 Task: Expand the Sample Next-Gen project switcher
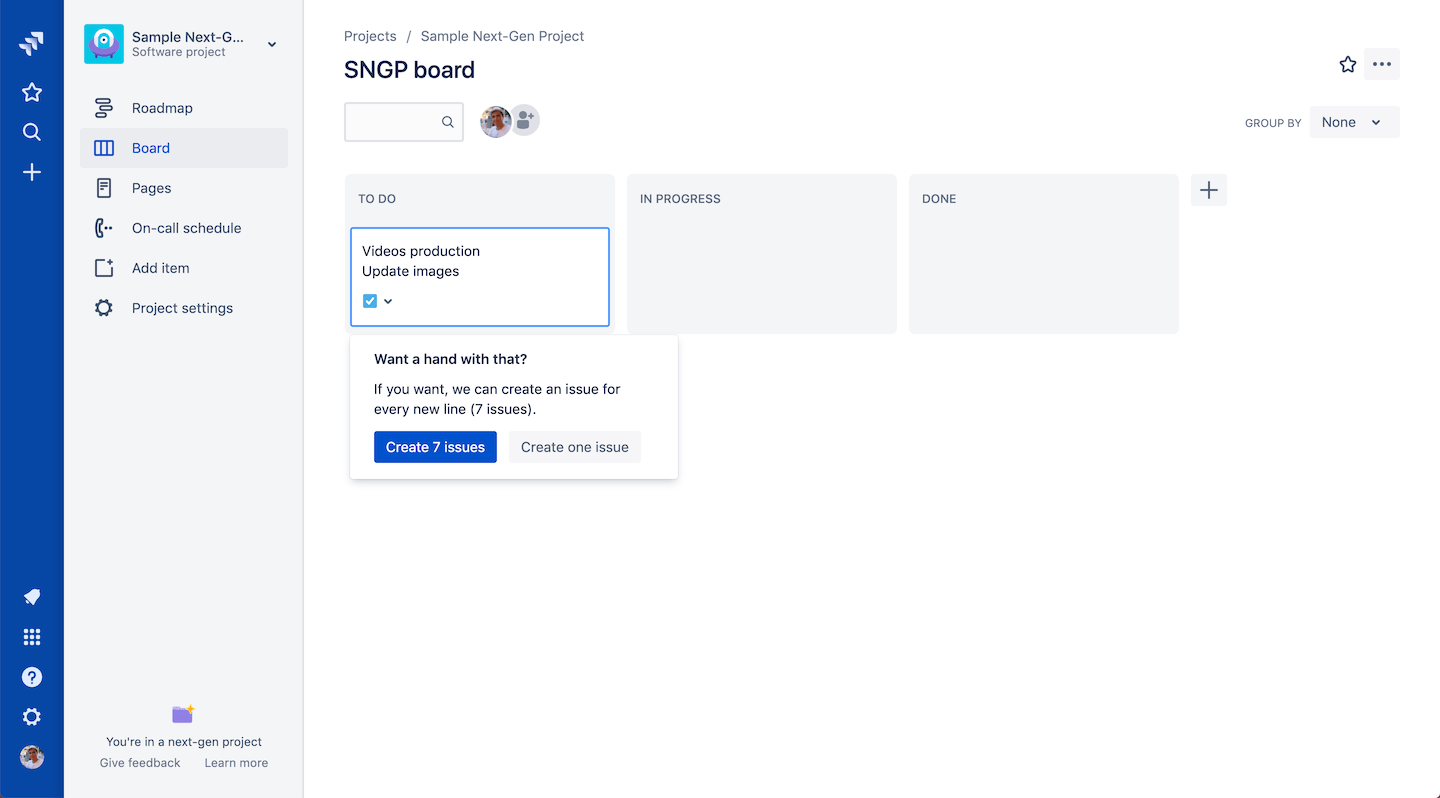(272, 44)
